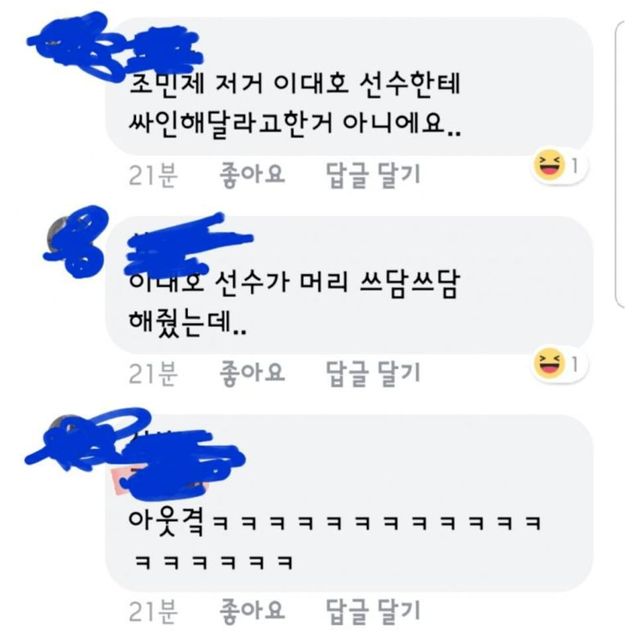
Task: Reply to the 조민제 저거 이대호 comment
Action: tap(373, 175)
